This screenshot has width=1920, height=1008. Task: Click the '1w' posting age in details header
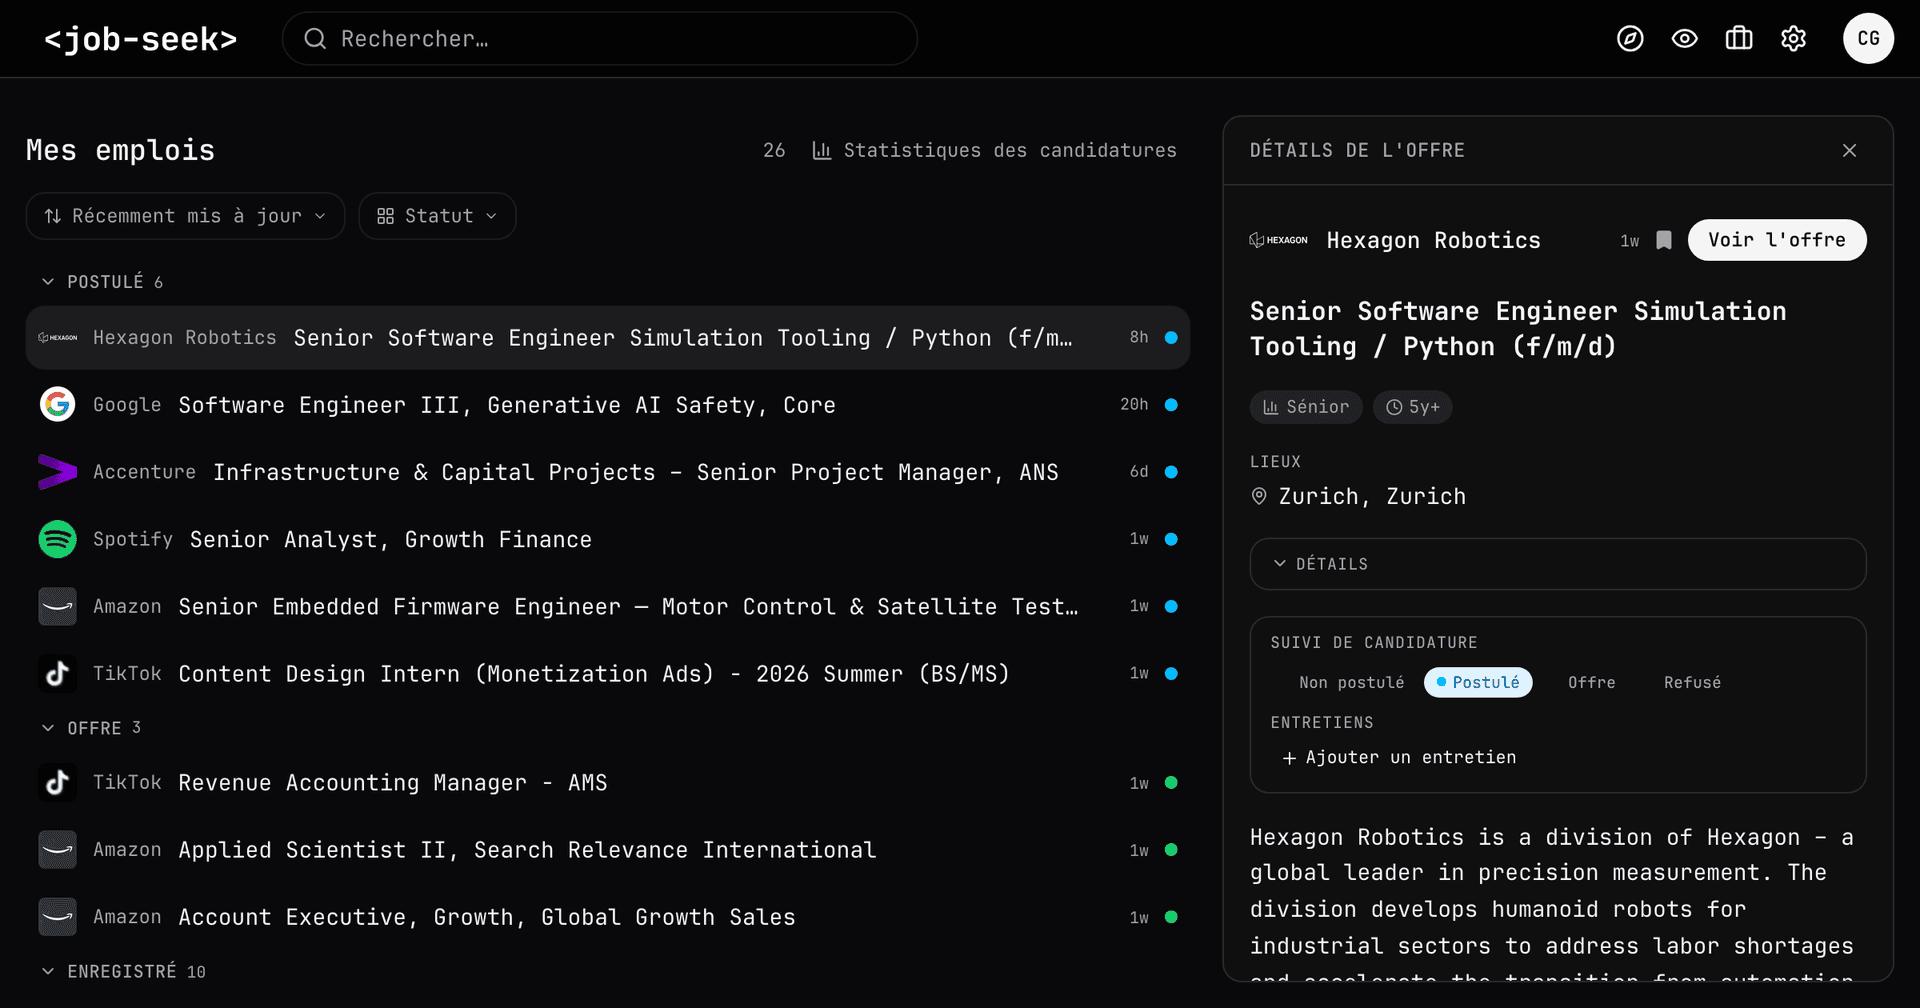coord(1630,240)
